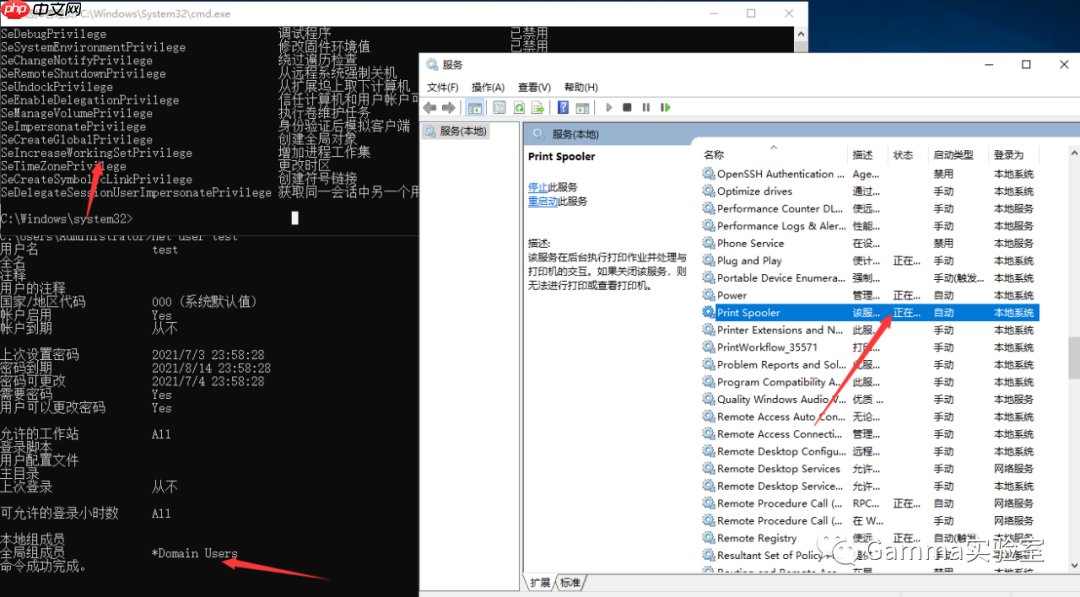Open the 操作(A) menu
The width and height of the screenshot is (1080, 597).
[x=487, y=87]
